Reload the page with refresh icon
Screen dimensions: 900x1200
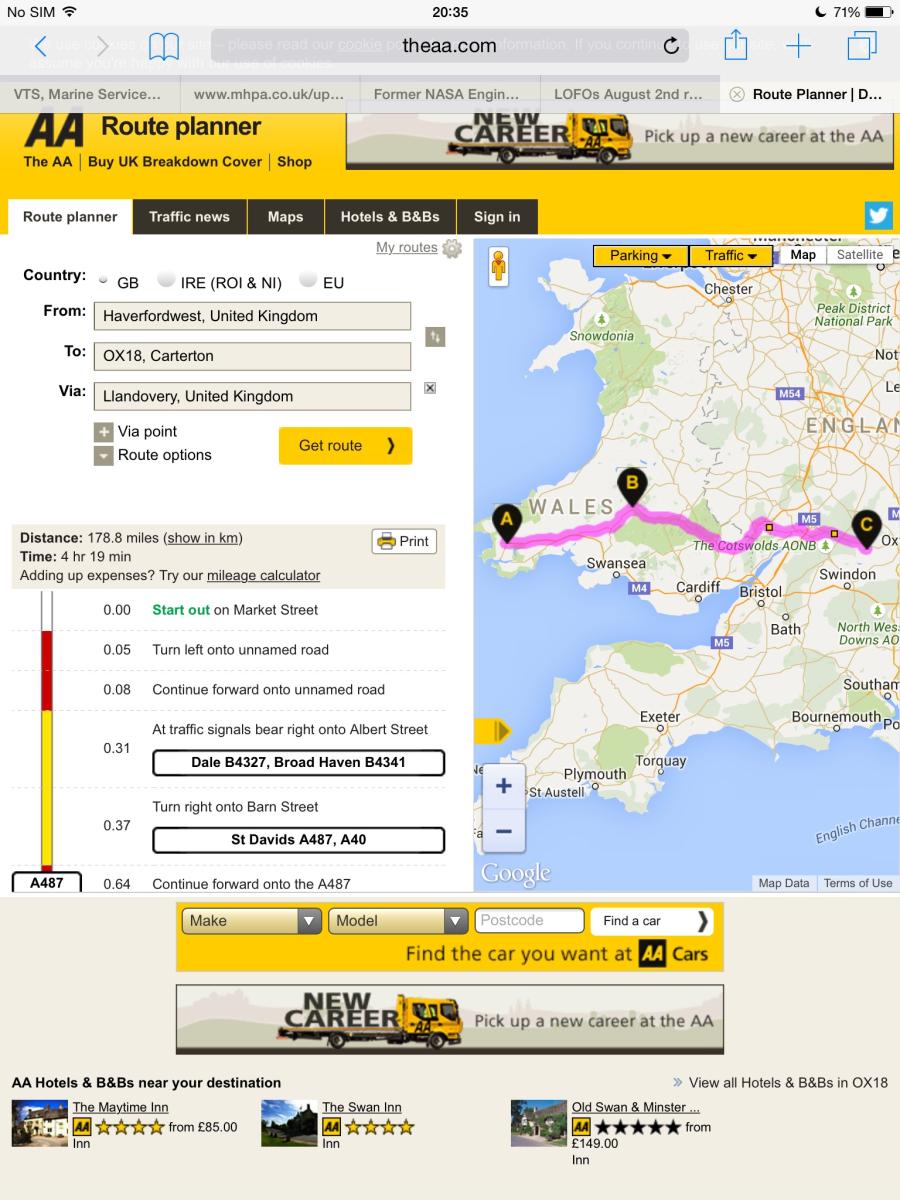[x=671, y=46]
